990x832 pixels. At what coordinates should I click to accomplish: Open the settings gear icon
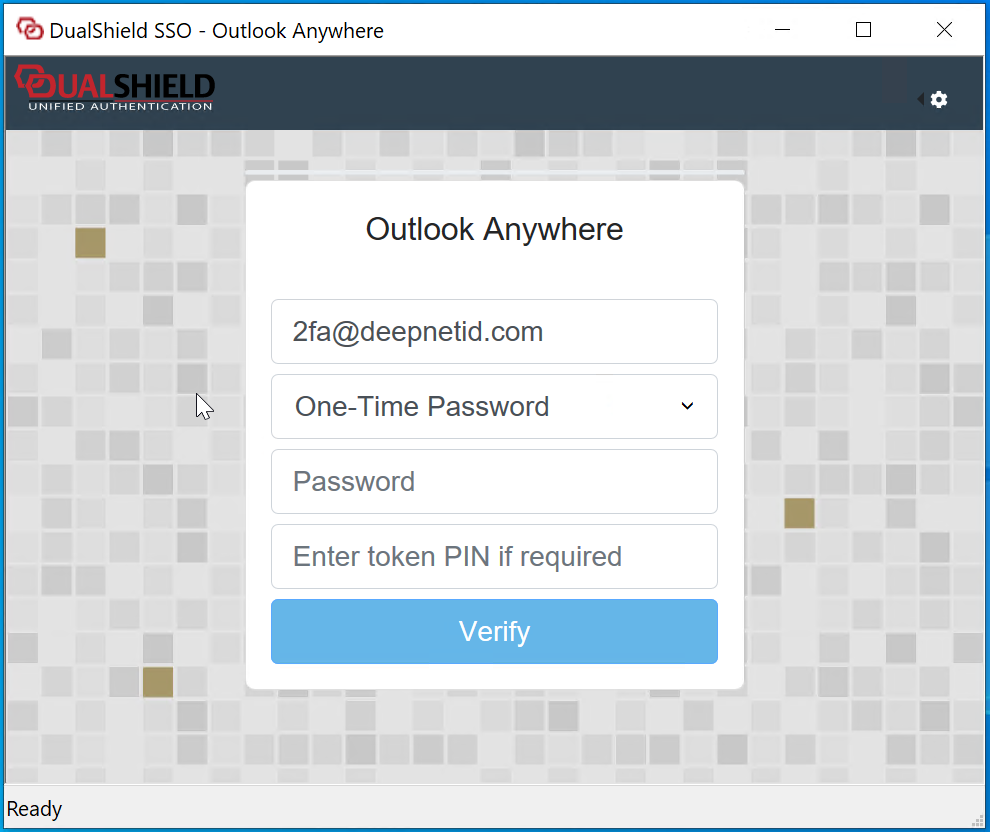939,99
